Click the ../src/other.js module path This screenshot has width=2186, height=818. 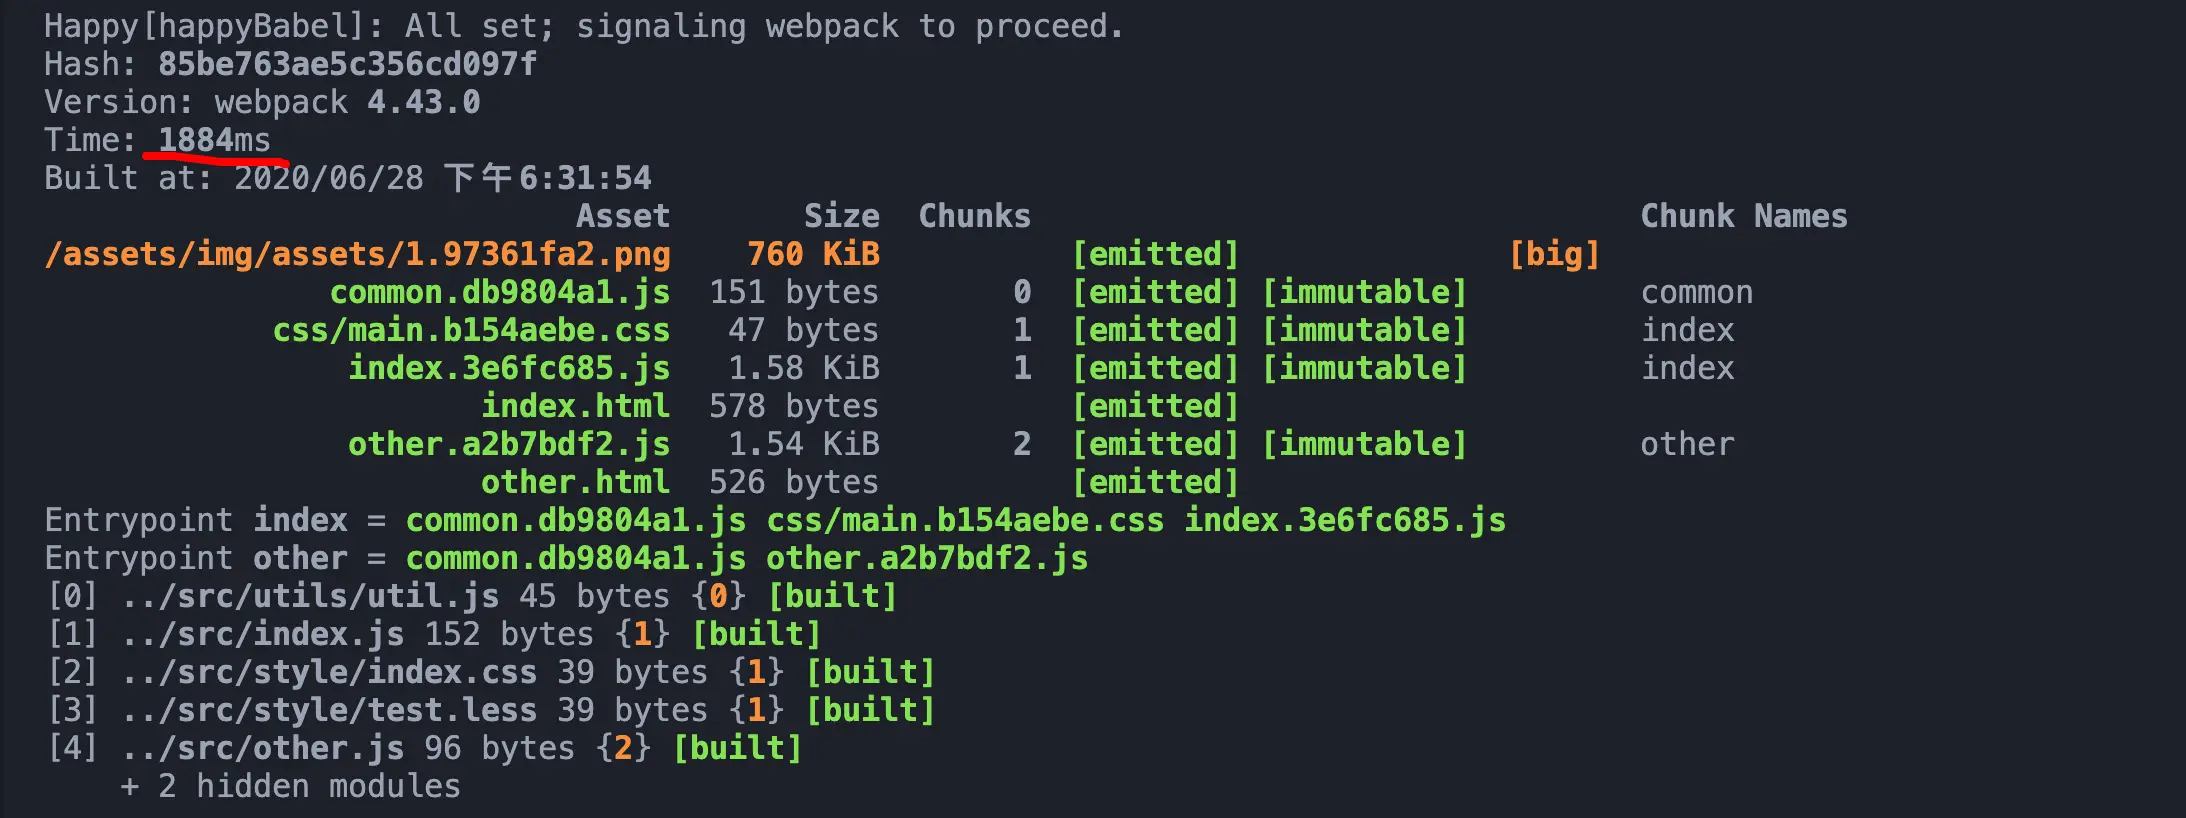263,748
